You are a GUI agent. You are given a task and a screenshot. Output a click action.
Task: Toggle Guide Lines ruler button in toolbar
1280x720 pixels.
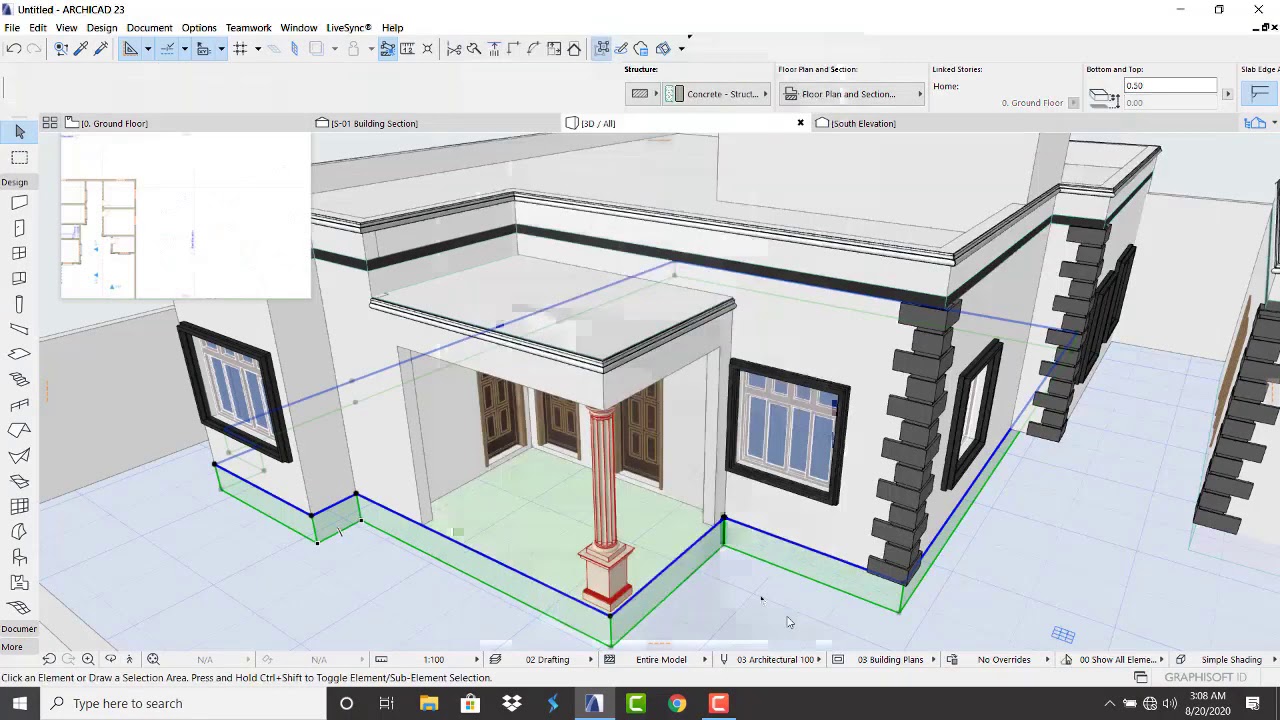[131, 48]
